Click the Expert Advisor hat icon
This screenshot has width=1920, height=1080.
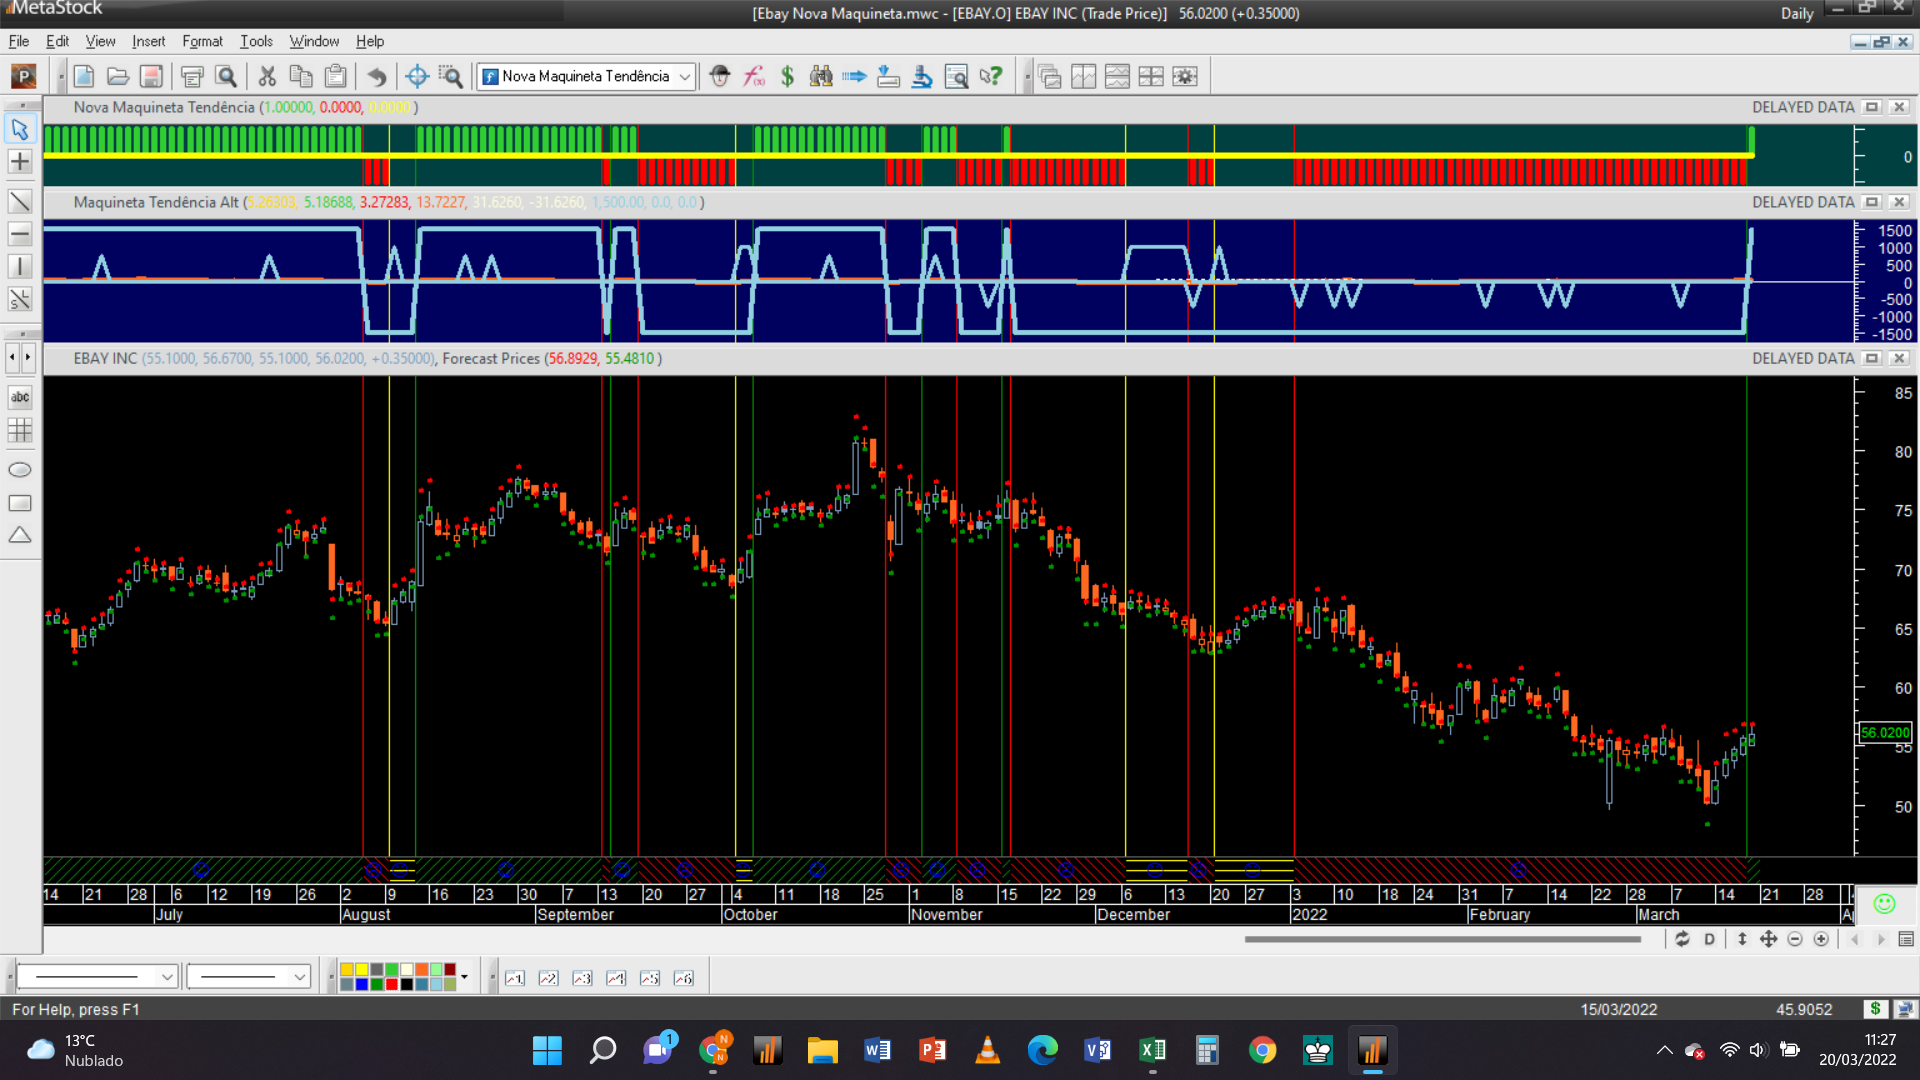coord(720,76)
